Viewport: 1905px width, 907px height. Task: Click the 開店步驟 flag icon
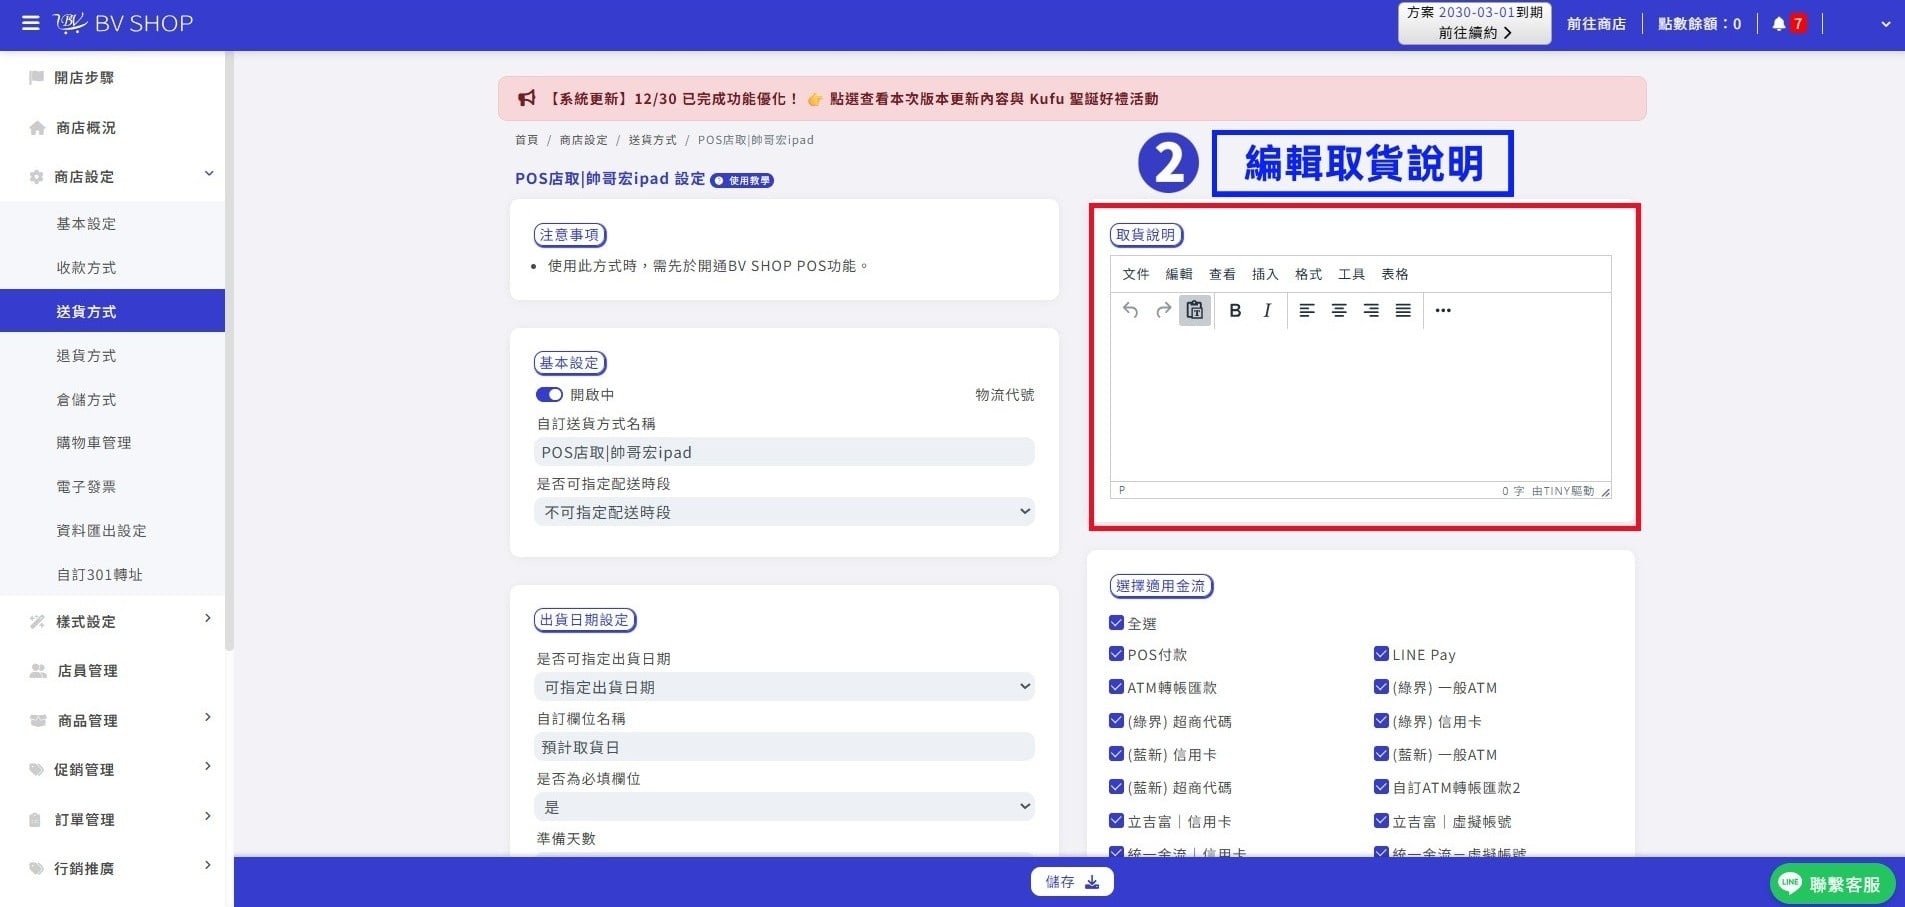coord(37,77)
